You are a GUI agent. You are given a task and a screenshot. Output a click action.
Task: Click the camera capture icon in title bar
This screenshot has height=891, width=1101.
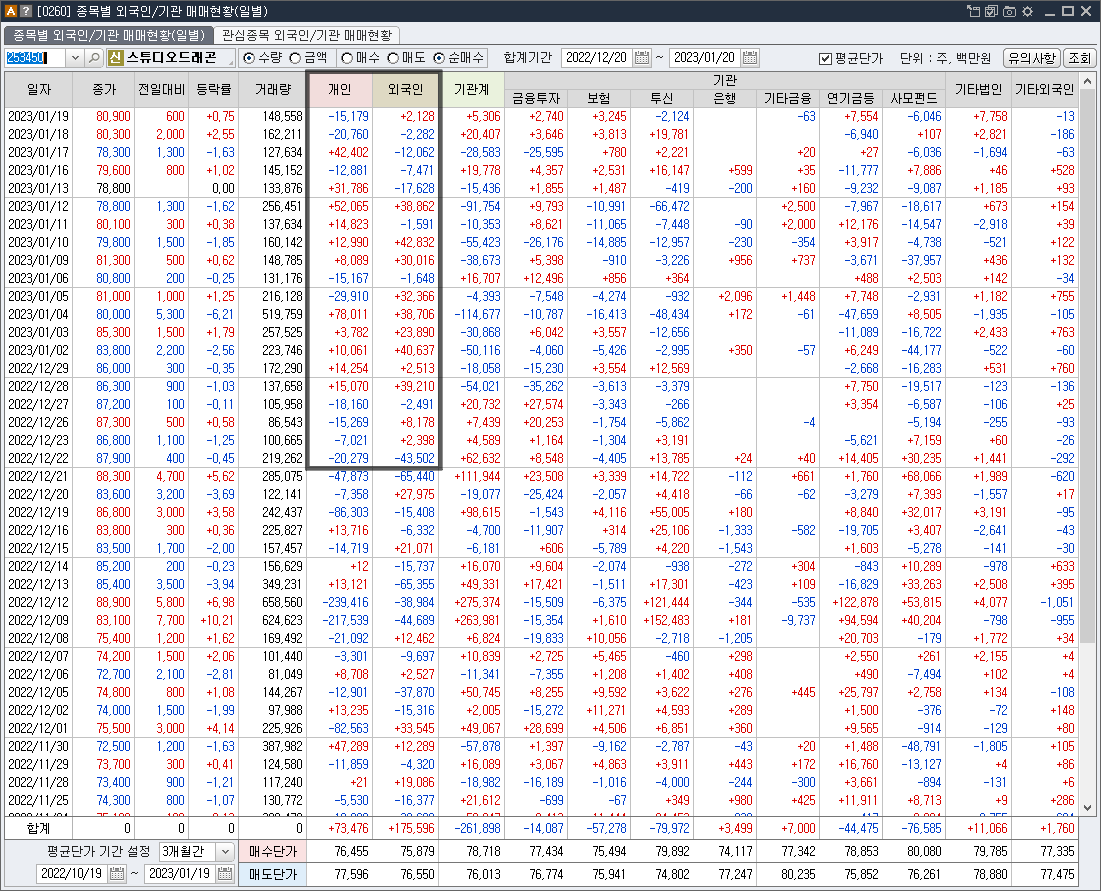click(1010, 11)
